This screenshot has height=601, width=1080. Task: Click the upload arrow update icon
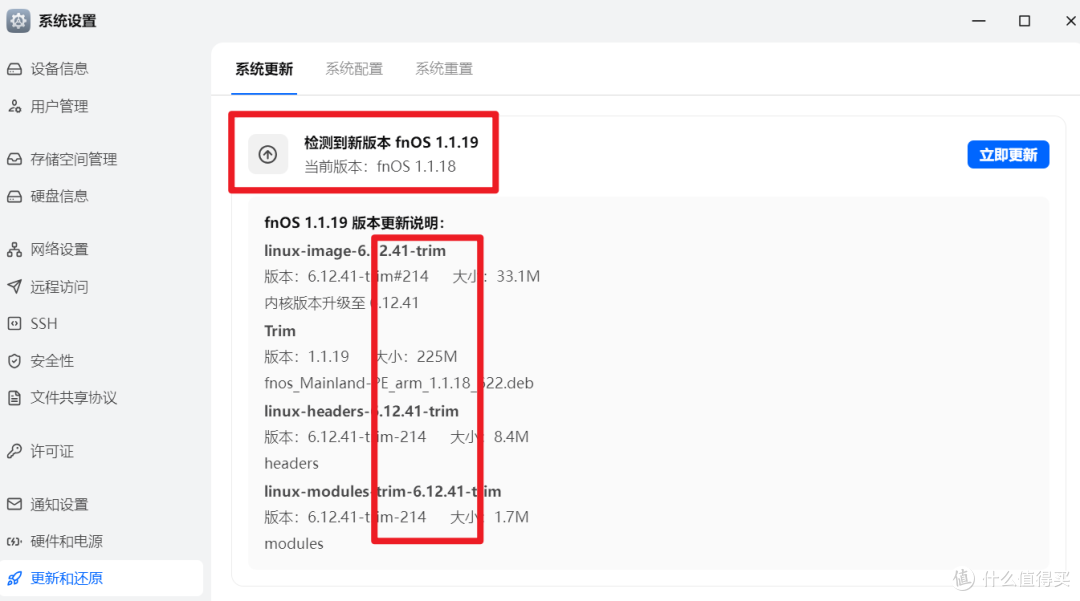point(268,154)
